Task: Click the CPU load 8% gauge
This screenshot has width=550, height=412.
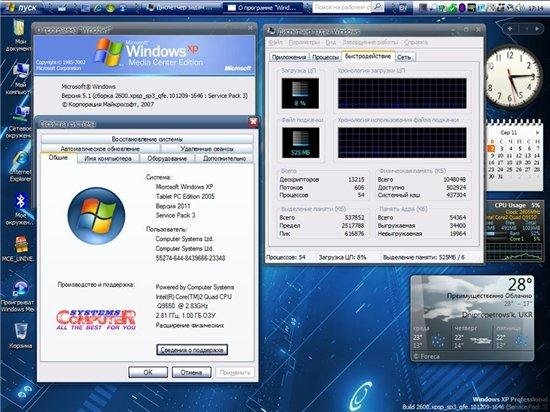Action: coord(300,93)
